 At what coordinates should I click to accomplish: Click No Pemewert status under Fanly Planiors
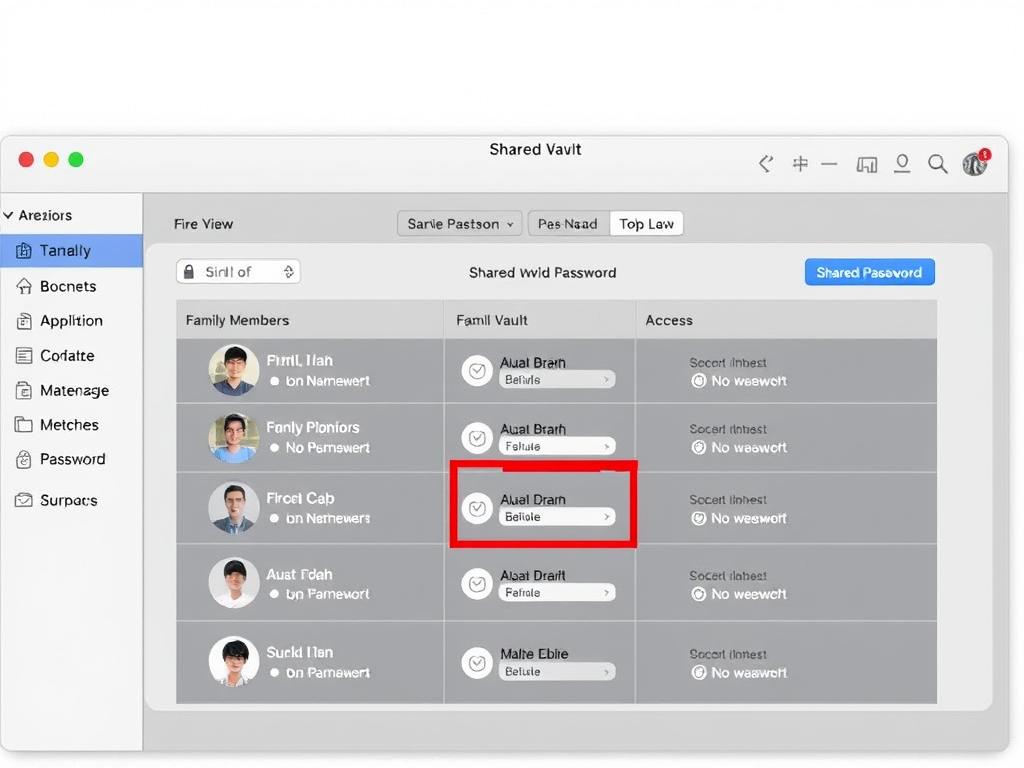tap(328, 447)
